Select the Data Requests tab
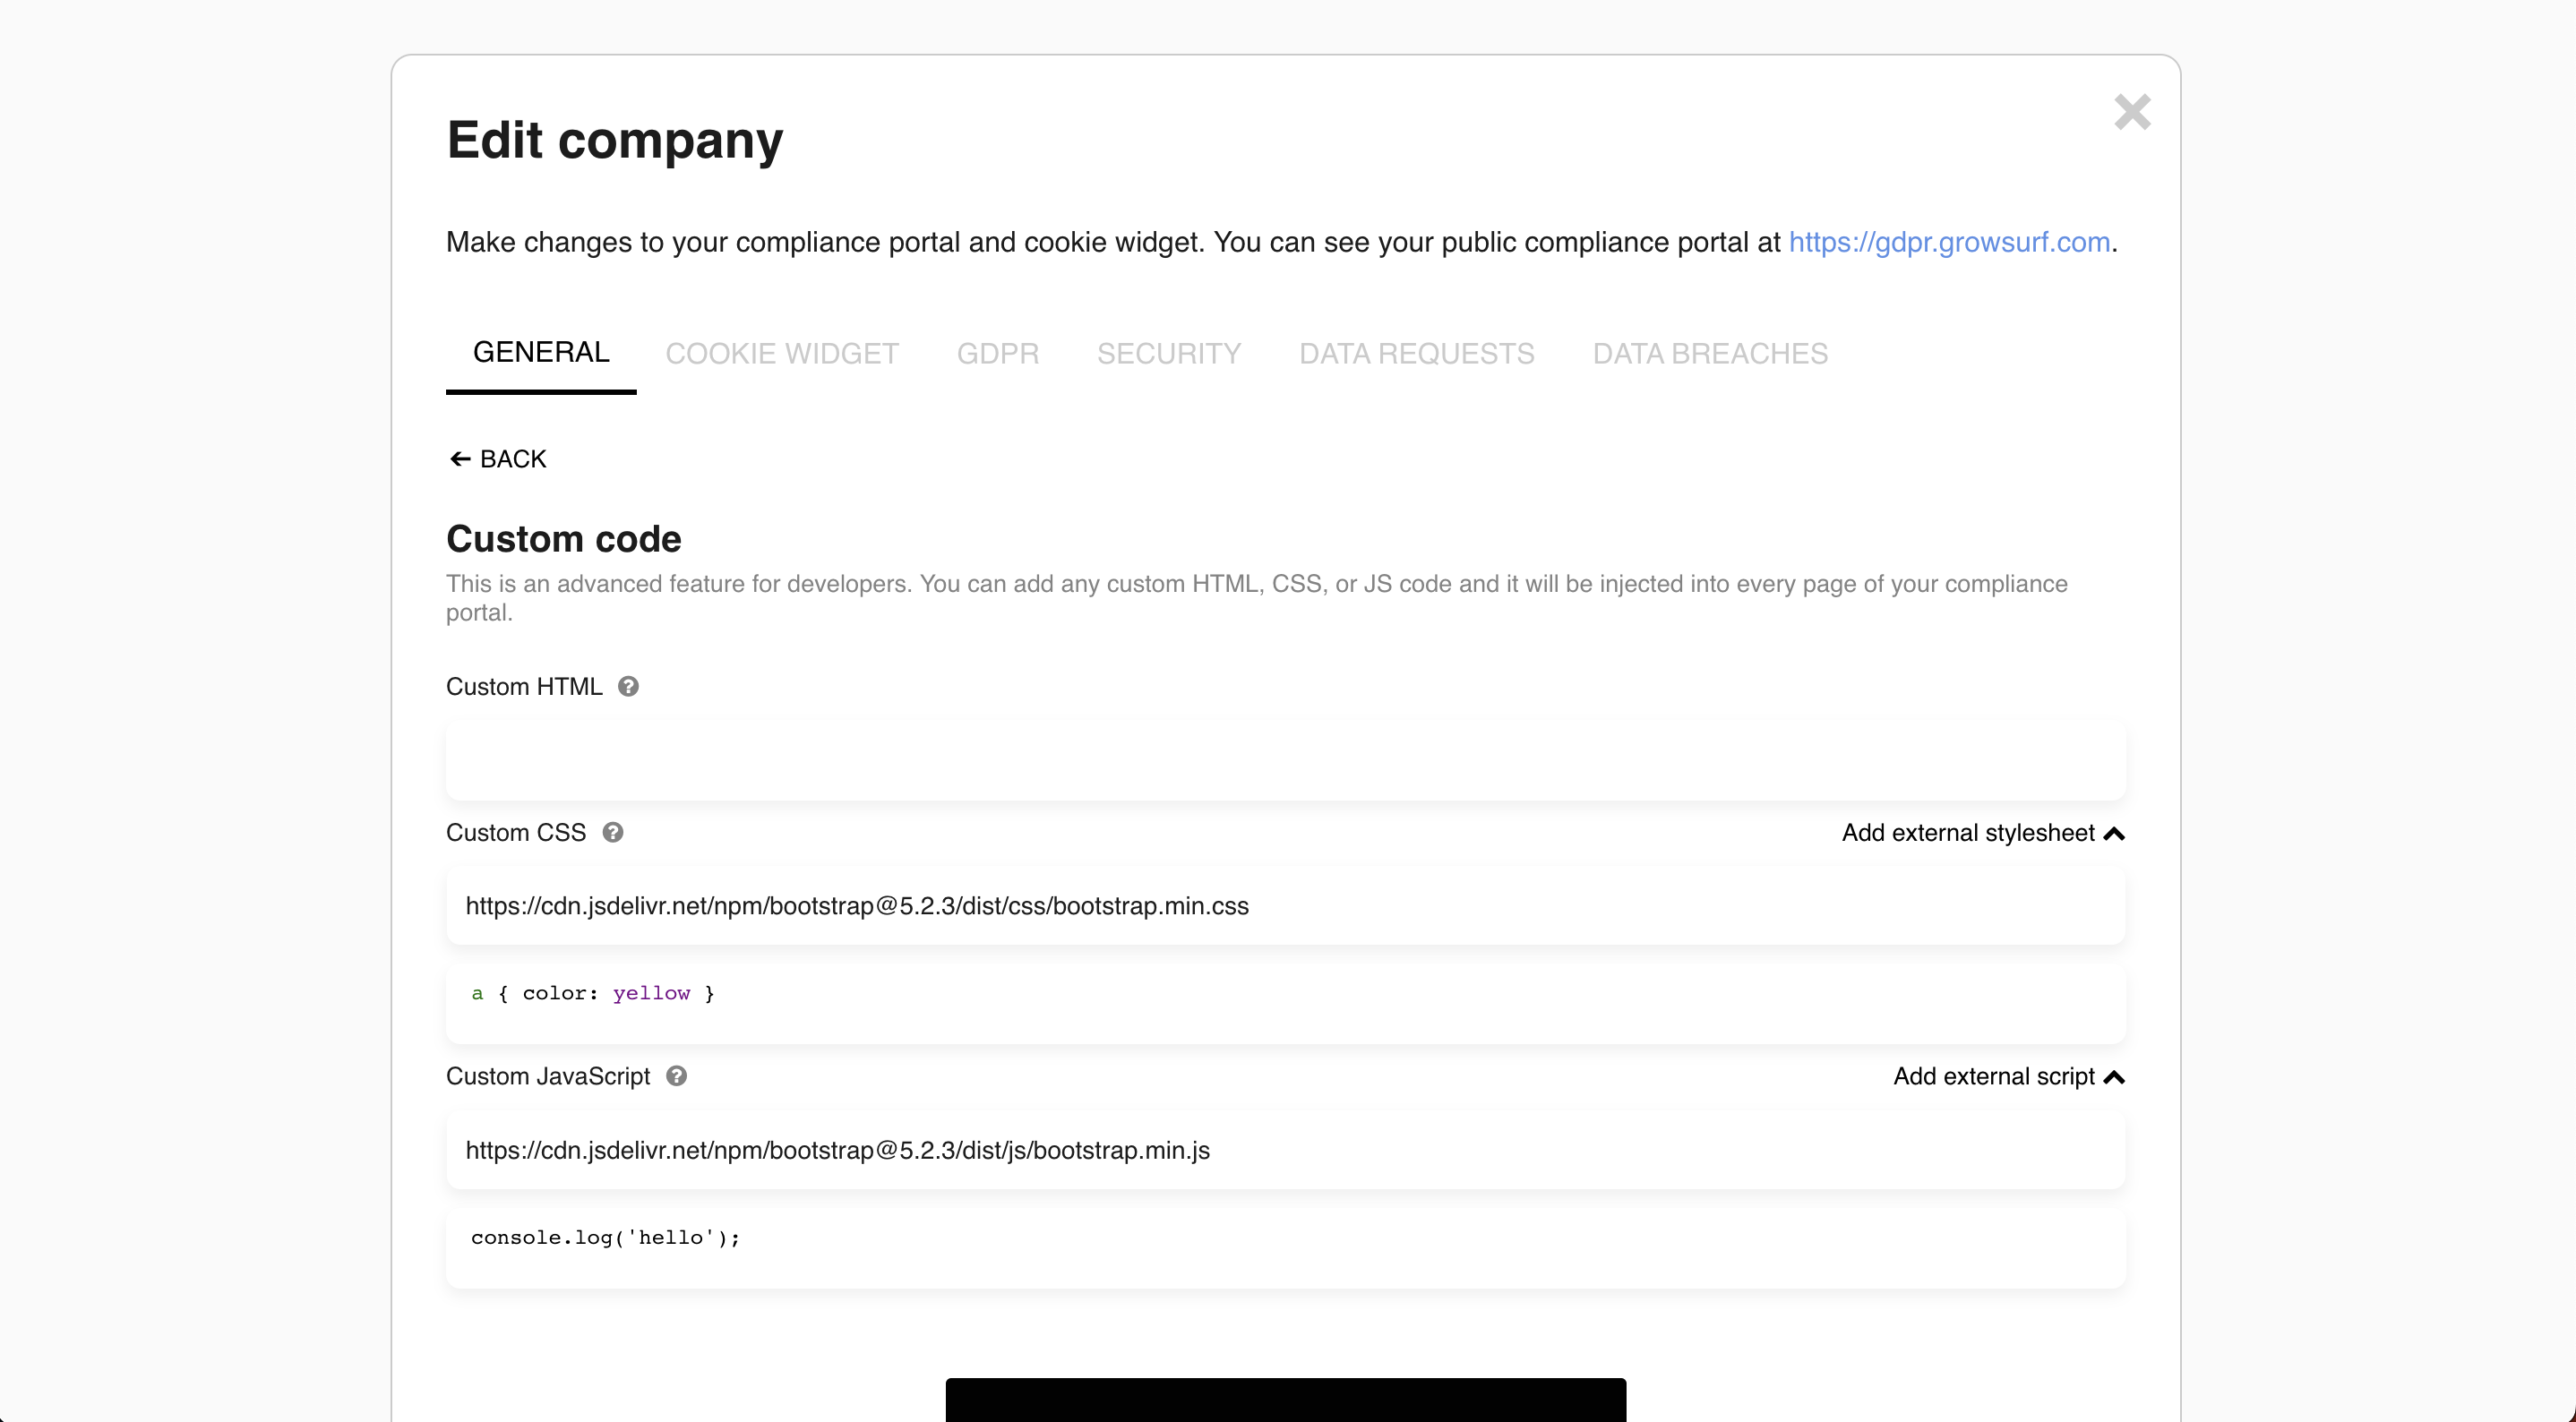Viewport: 2576px width, 1422px height. pyautogui.click(x=1416, y=354)
